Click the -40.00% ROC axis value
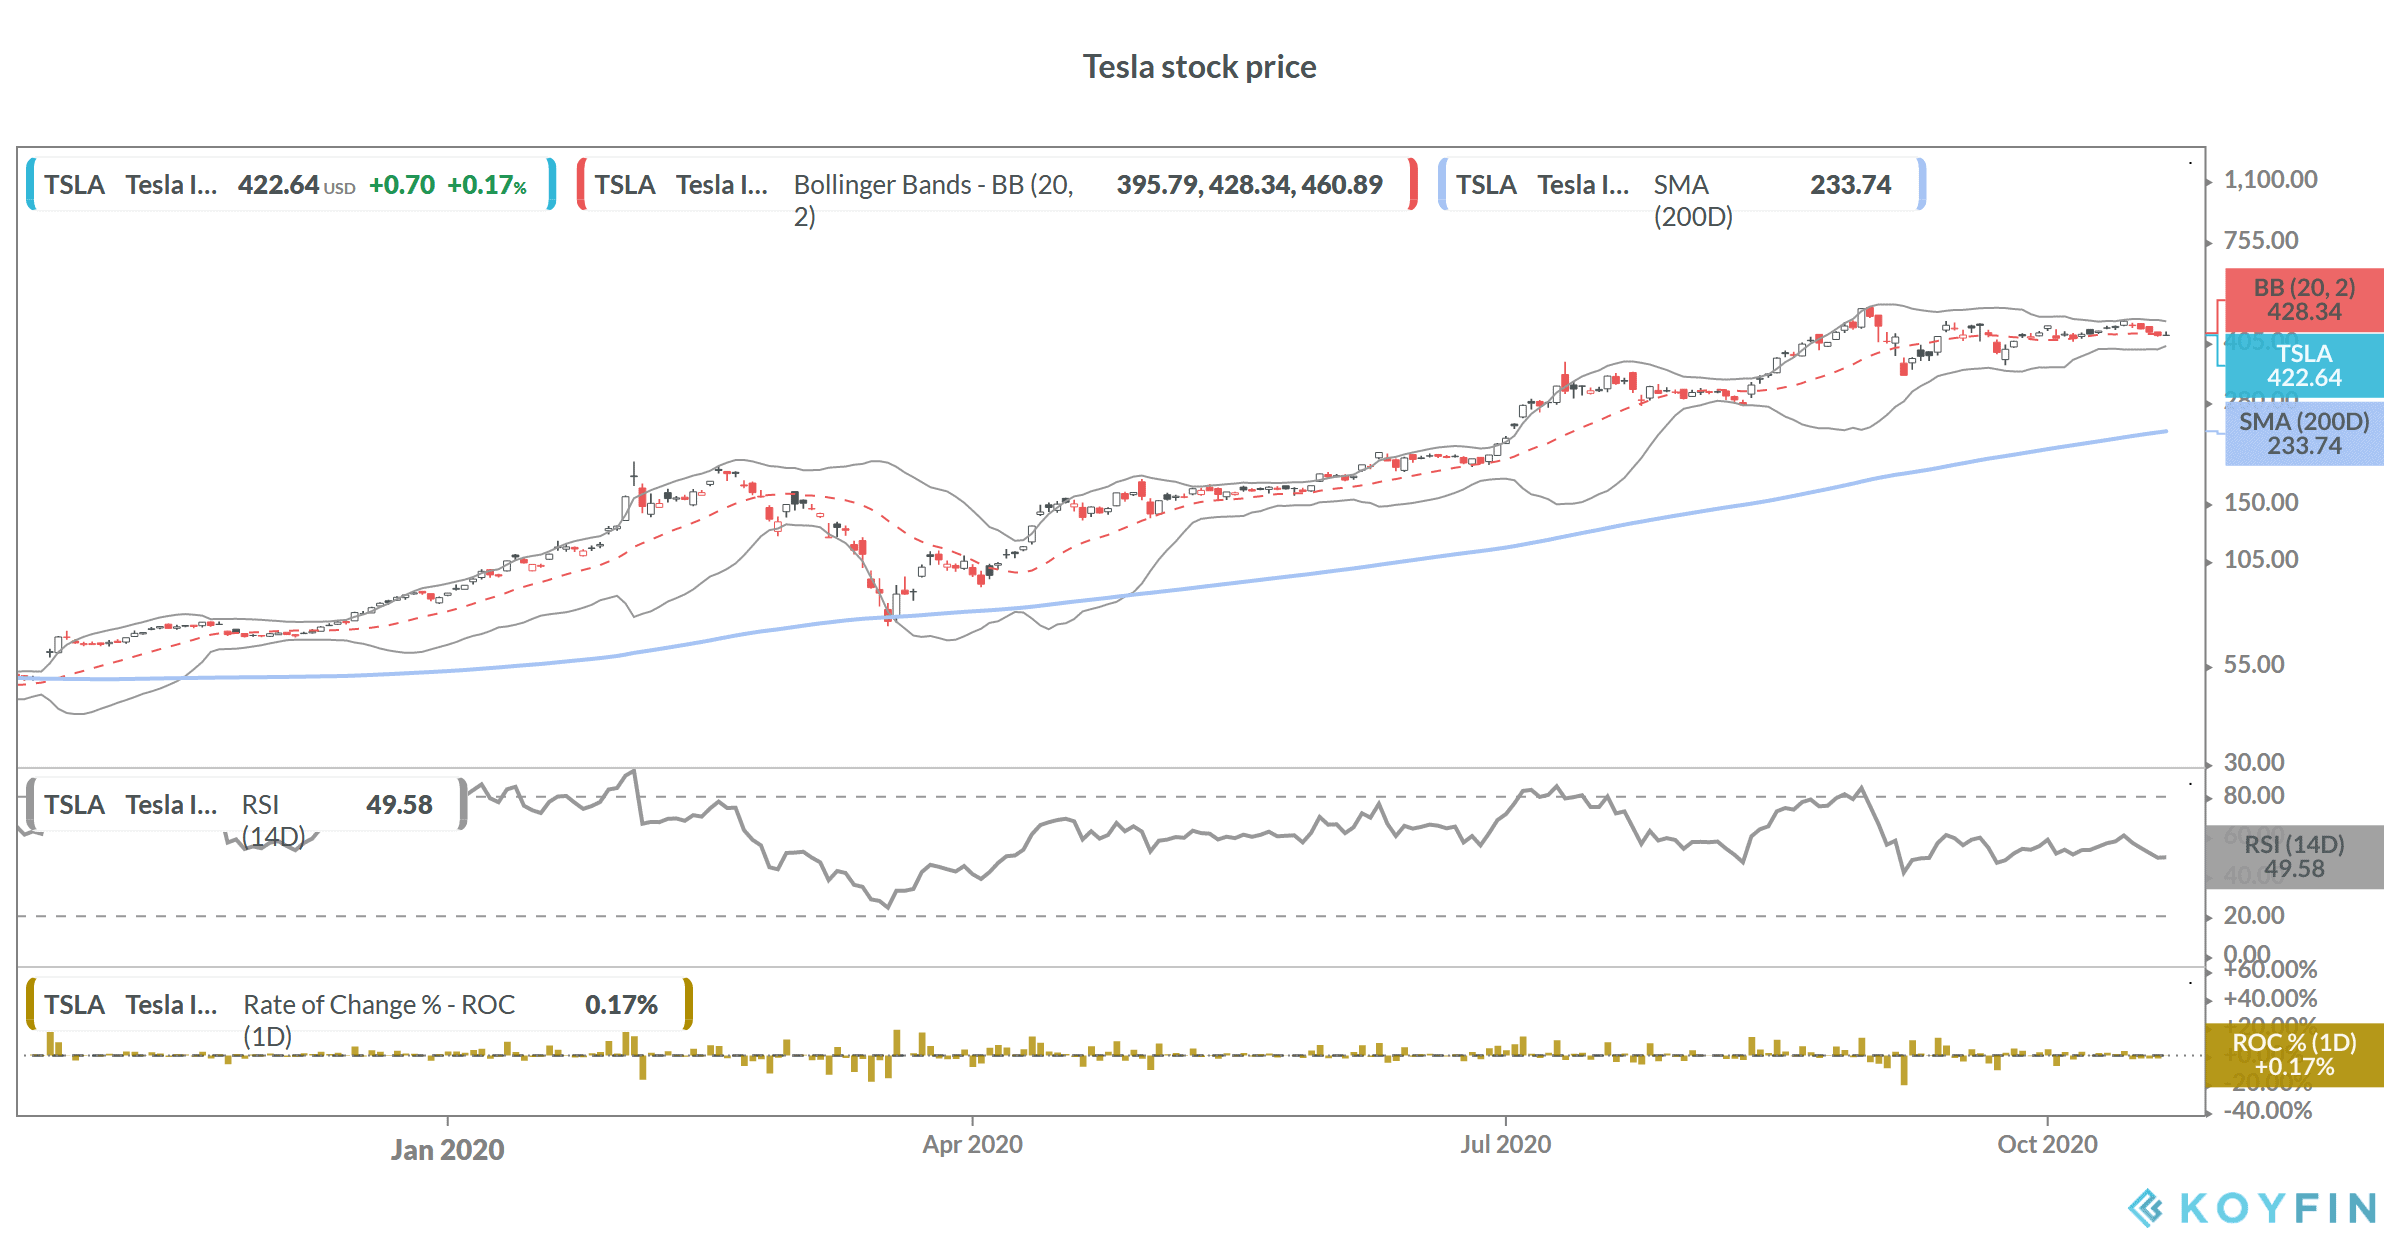2400x1240 pixels. click(x=2268, y=1110)
